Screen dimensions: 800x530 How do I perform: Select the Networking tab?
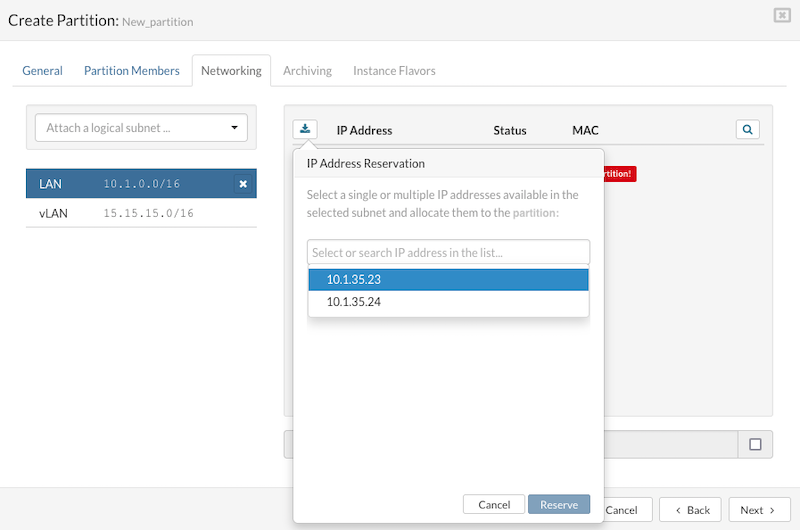tap(231, 71)
